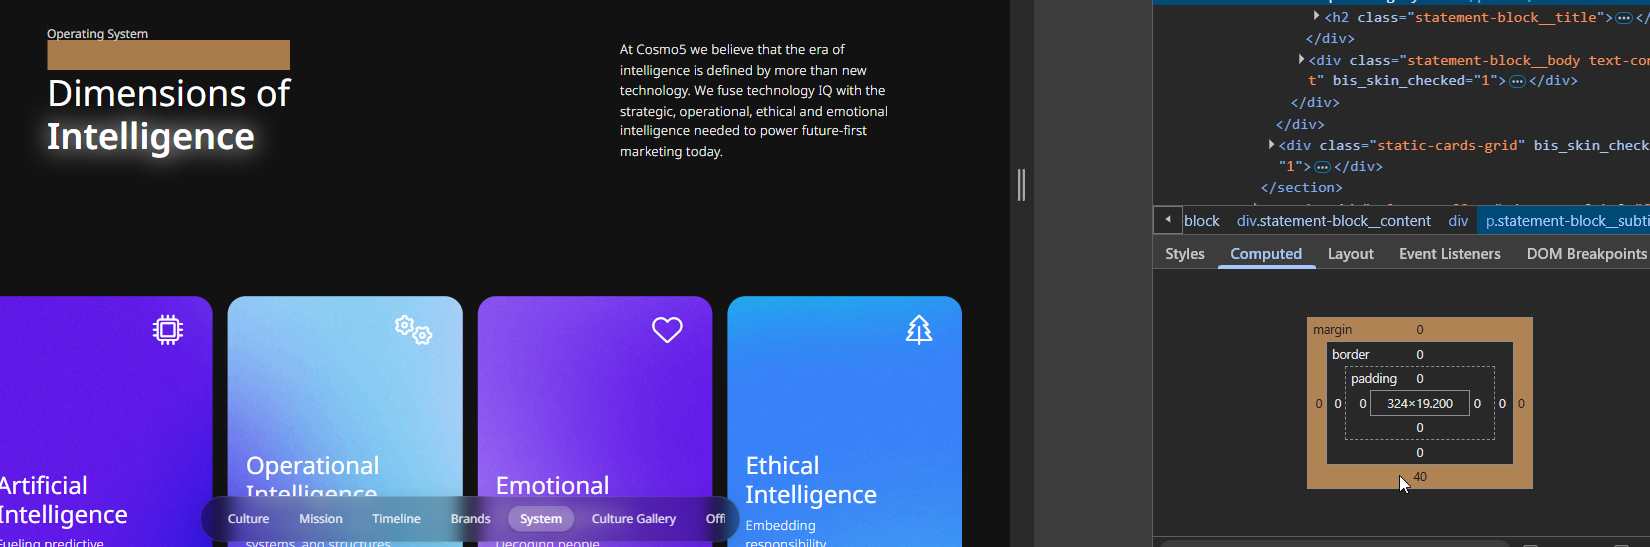The height and width of the screenshot is (547, 1650).
Task: Click the chip icon on Artificial Intelligence card
Action: click(x=168, y=330)
